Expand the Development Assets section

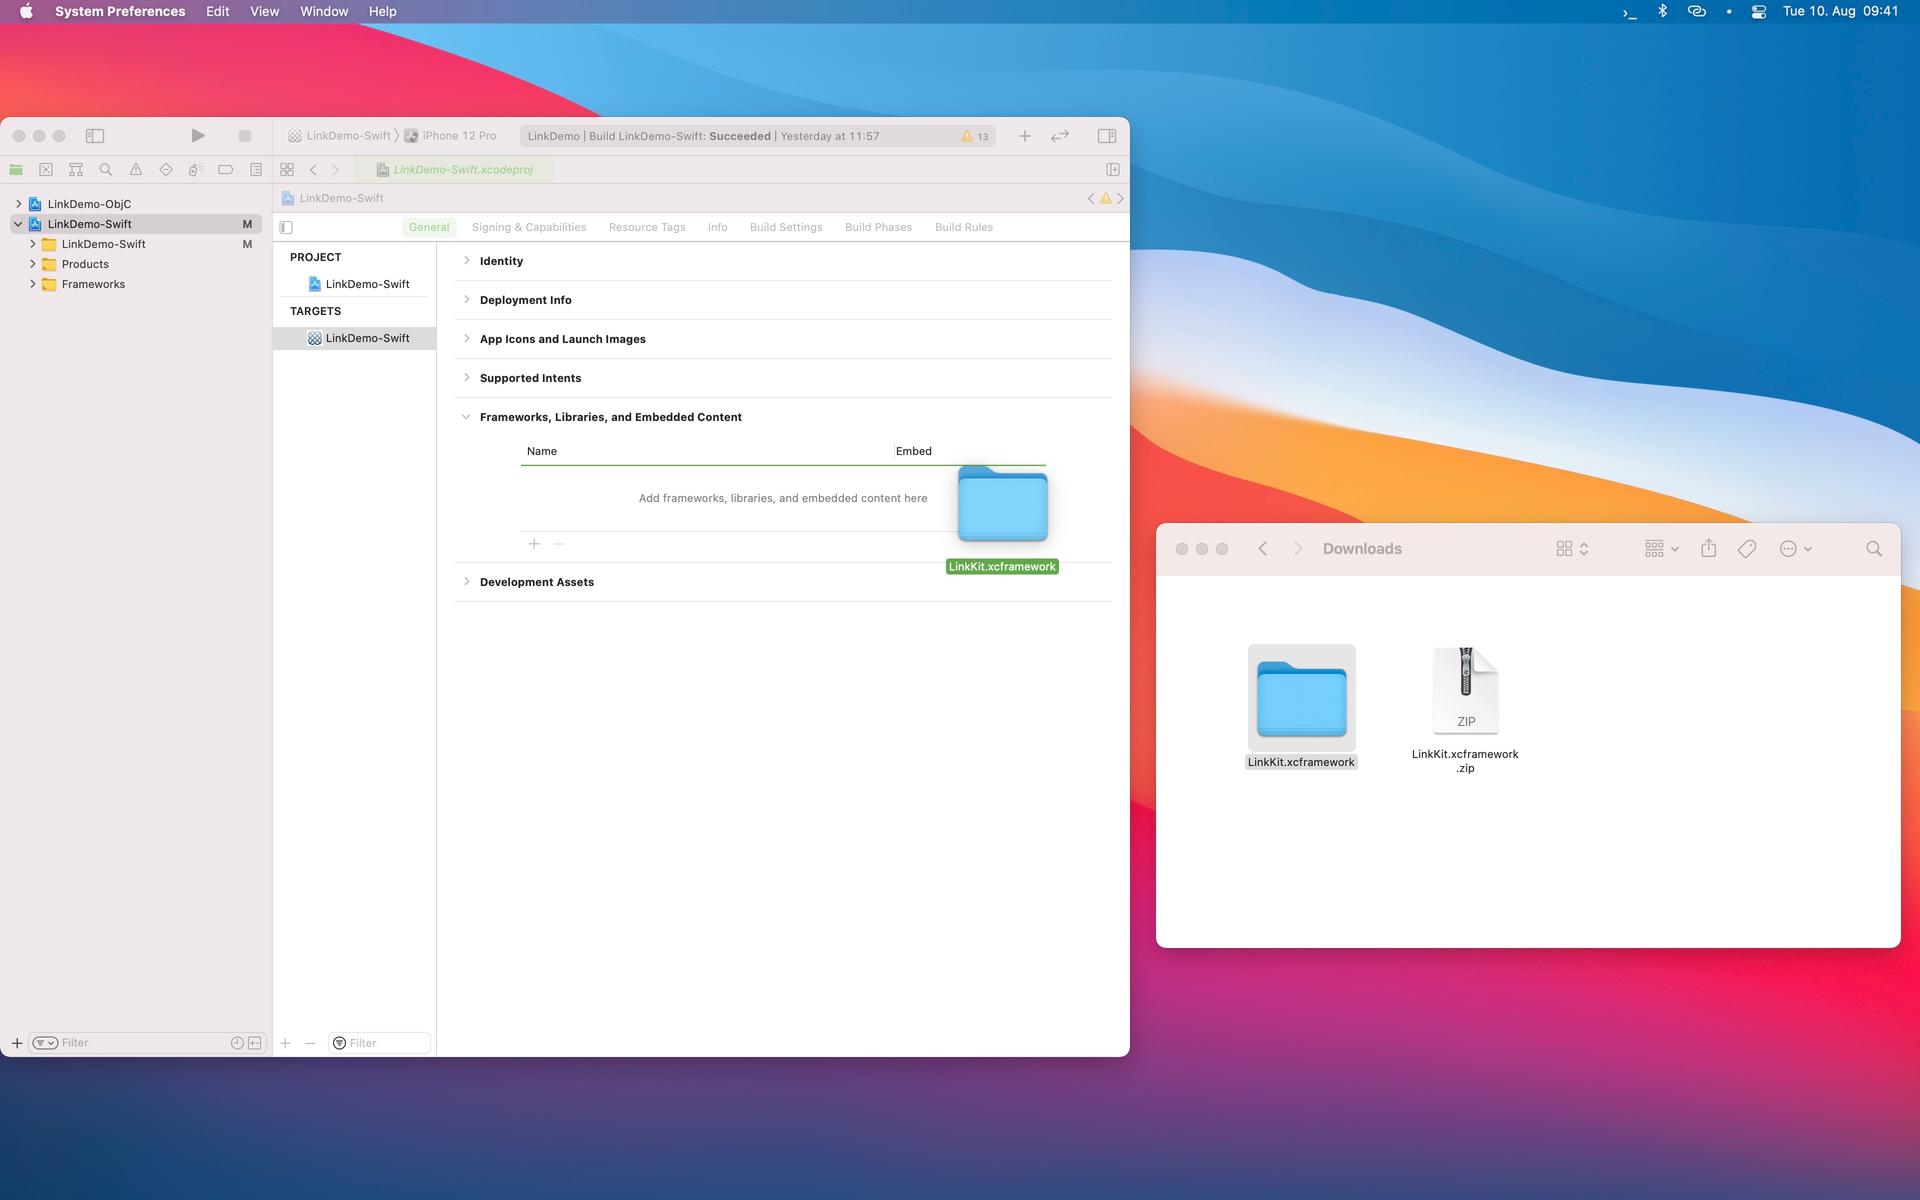(466, 582)
